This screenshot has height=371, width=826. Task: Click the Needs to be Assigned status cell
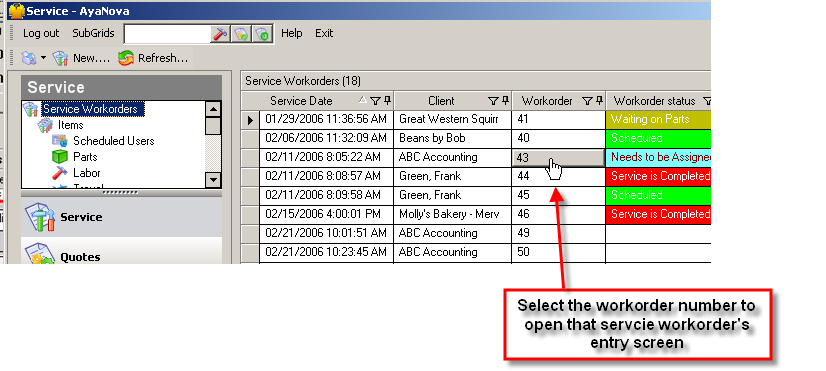(658, 158)
